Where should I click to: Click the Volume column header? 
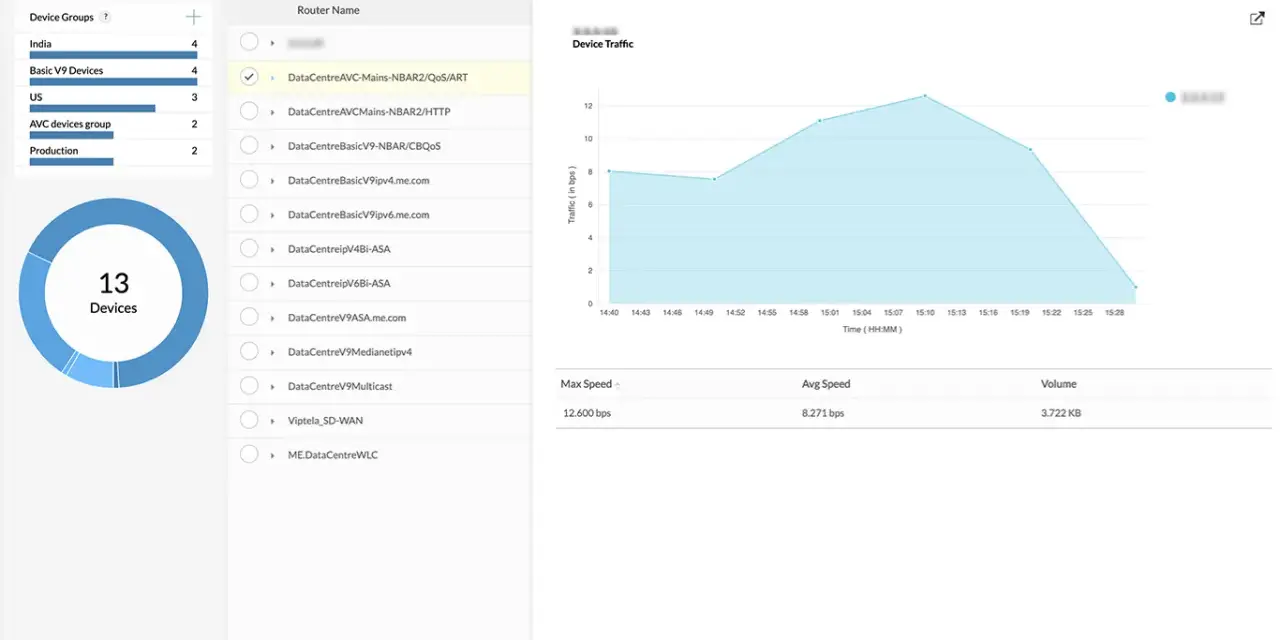[x=1059, y=384]
